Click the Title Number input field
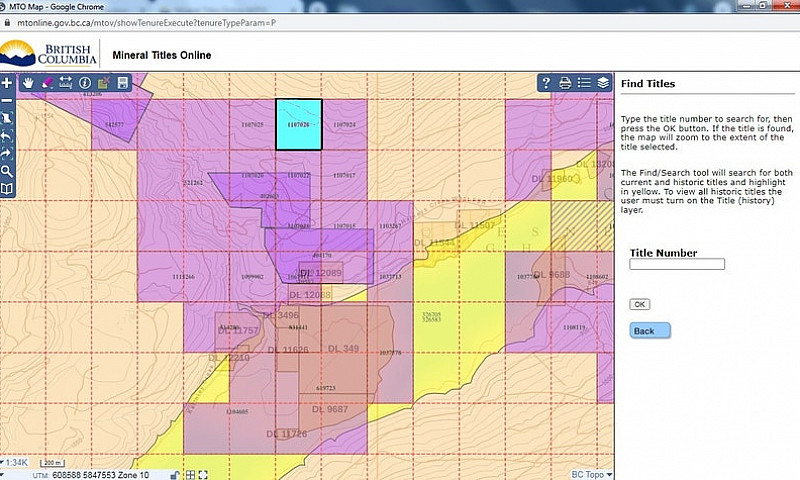 coord(677,264)
